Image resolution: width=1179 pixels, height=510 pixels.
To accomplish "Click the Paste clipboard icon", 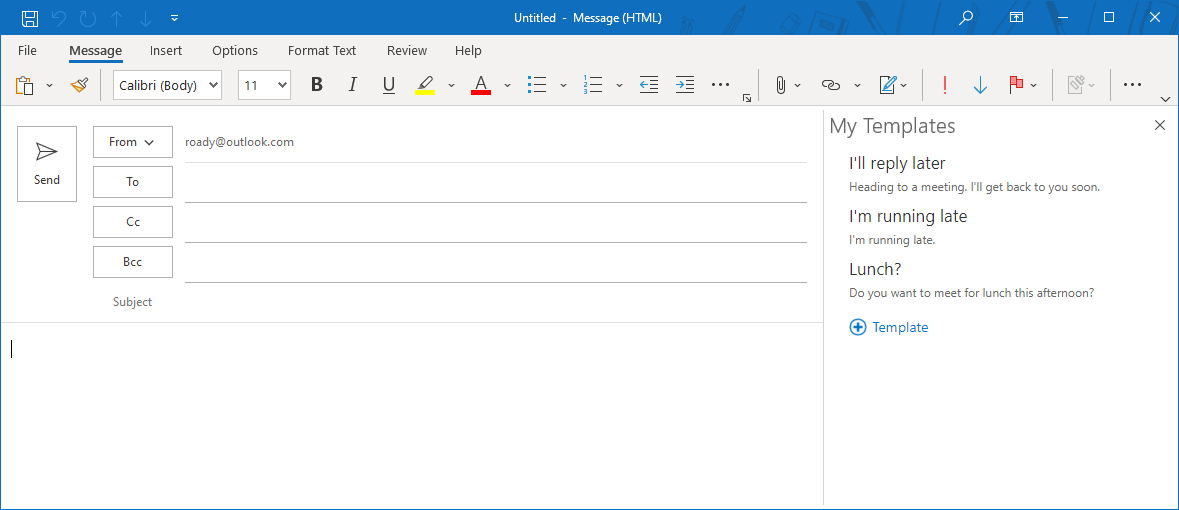I will (x=25, y=85).
